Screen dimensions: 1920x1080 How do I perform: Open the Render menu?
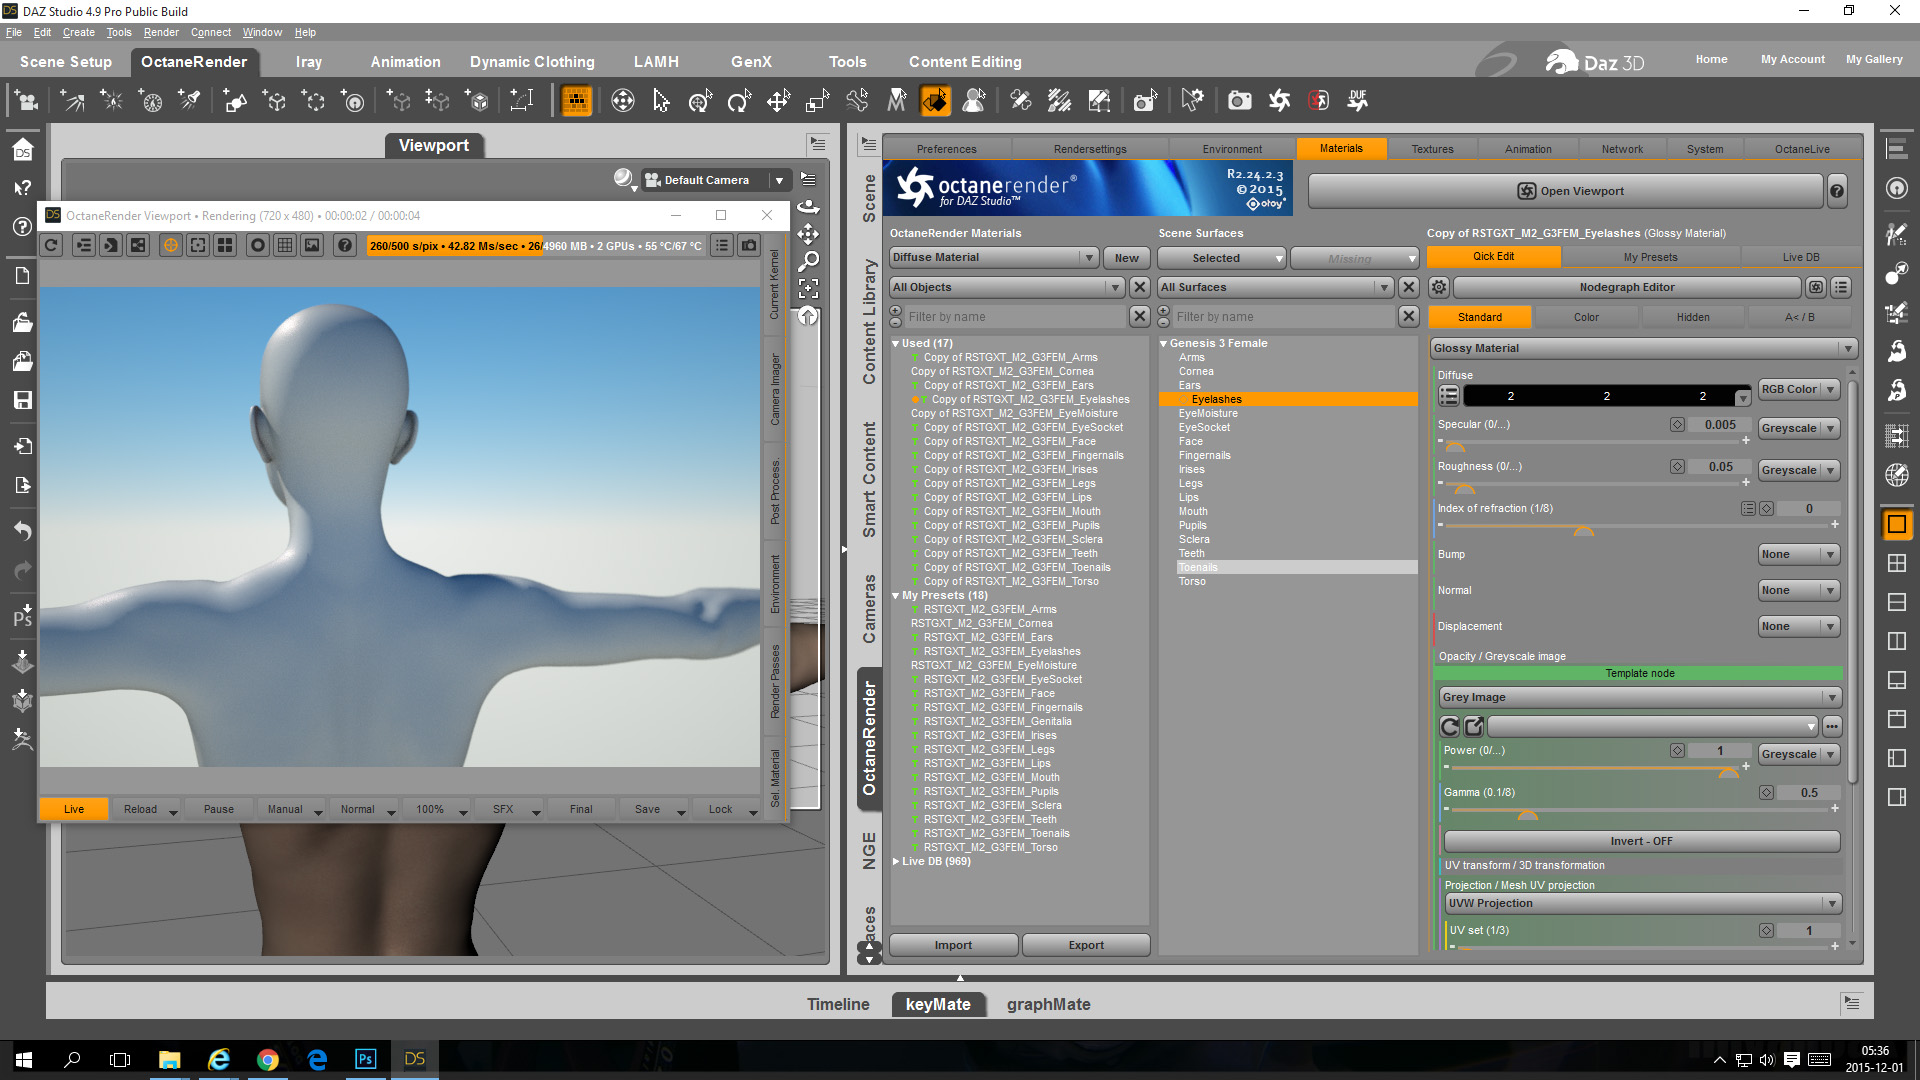pos(160,32)
